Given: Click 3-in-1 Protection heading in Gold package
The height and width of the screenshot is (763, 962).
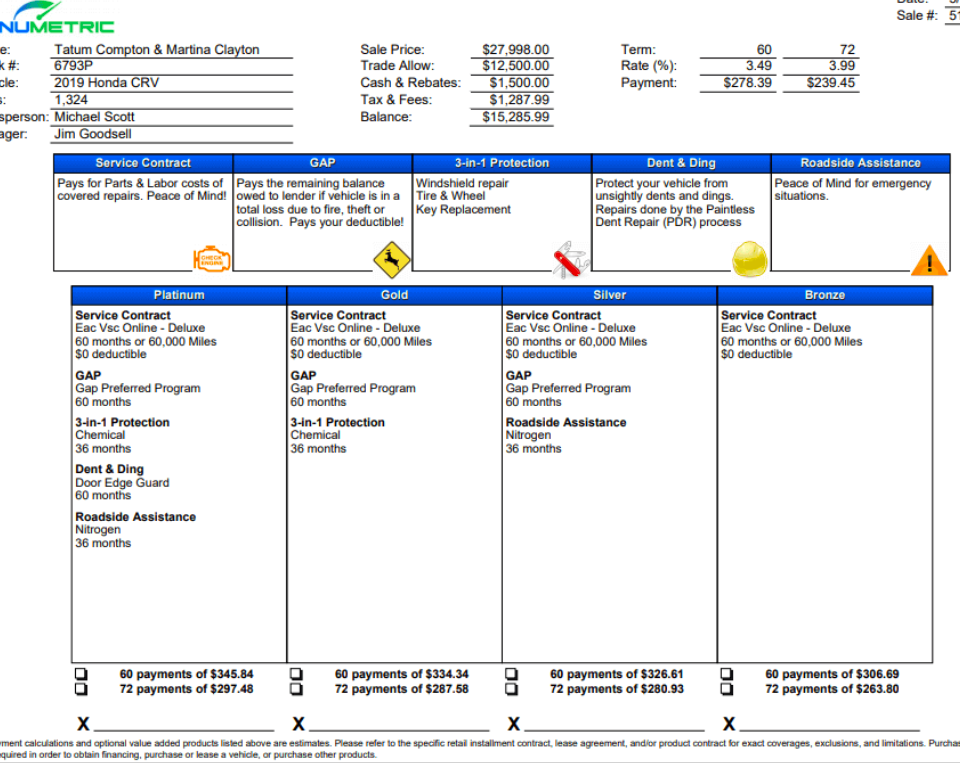Looking at the screenshot, I should [337, 423].
